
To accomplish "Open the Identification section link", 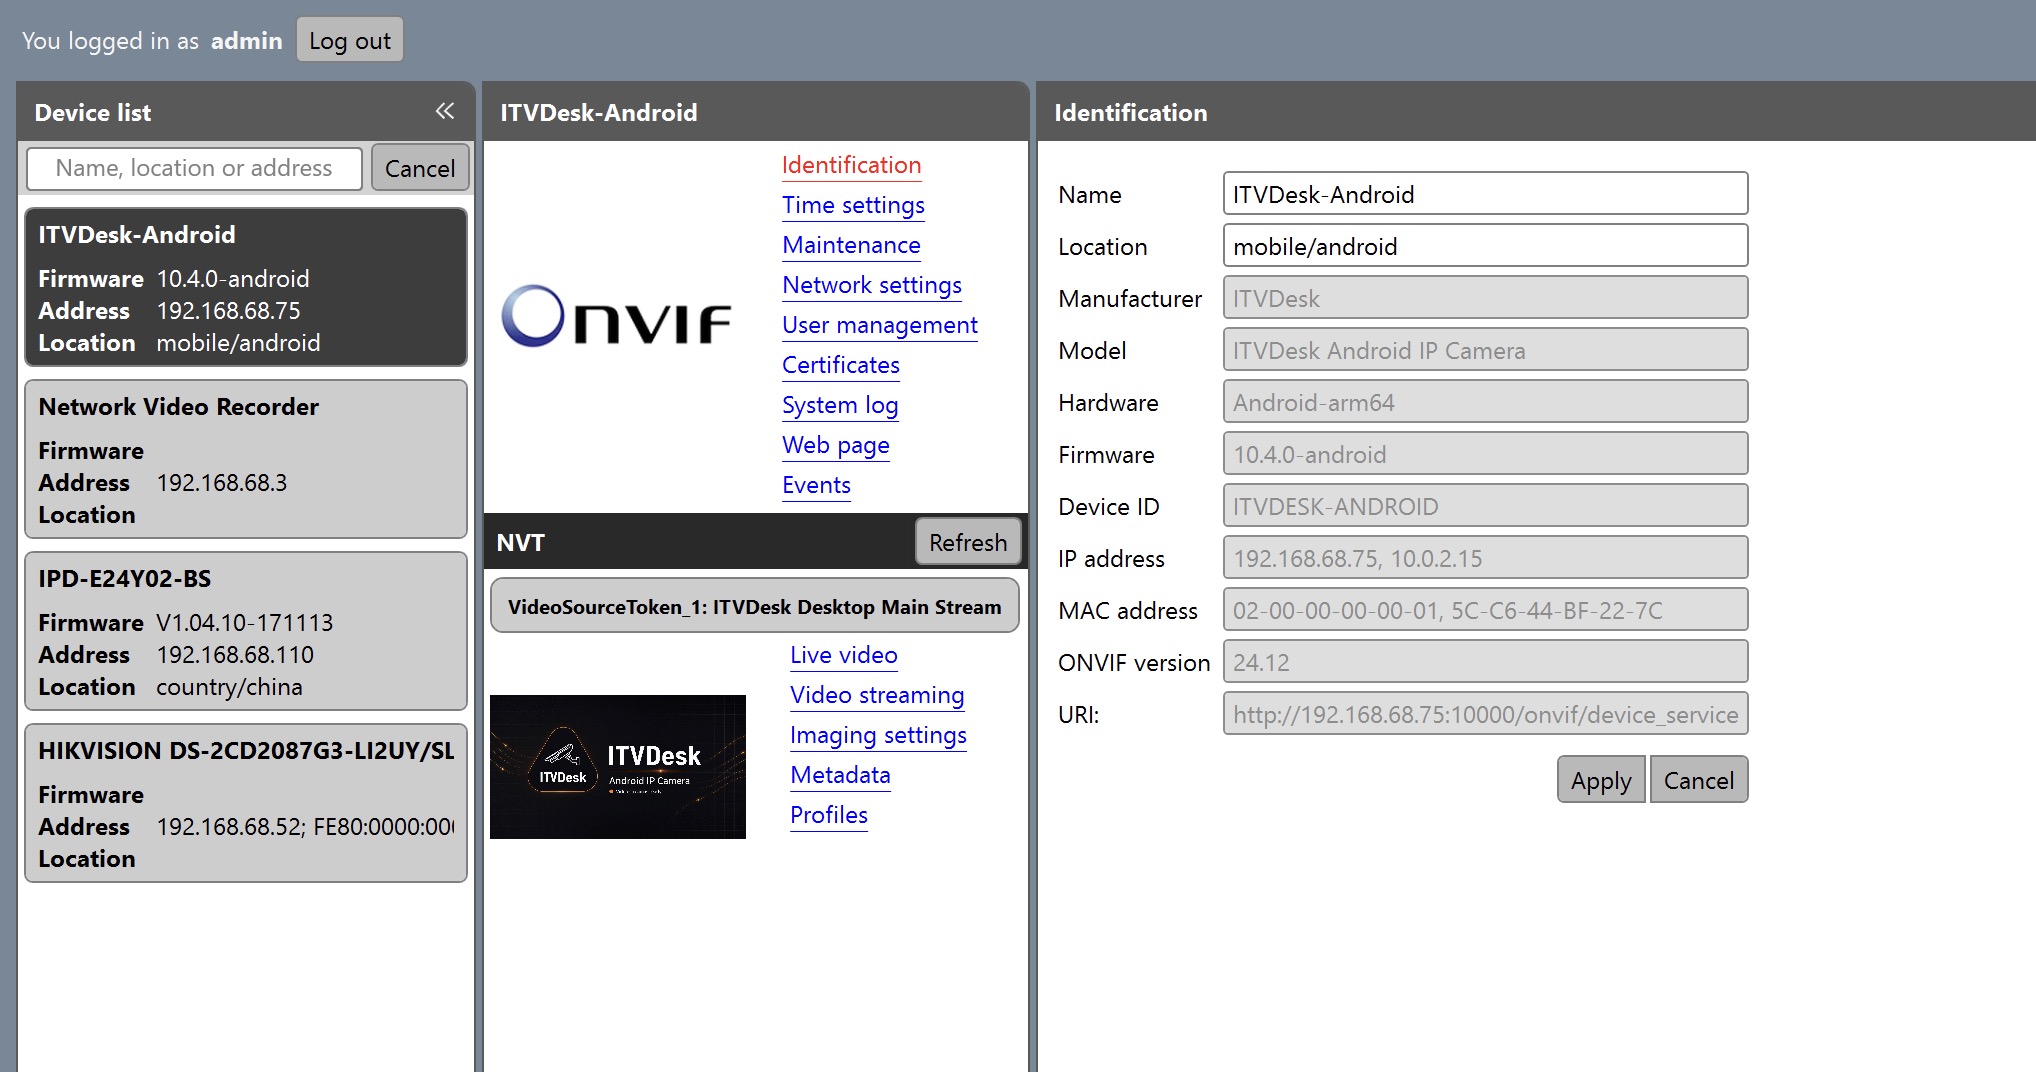I will click(x=851, y=165).
